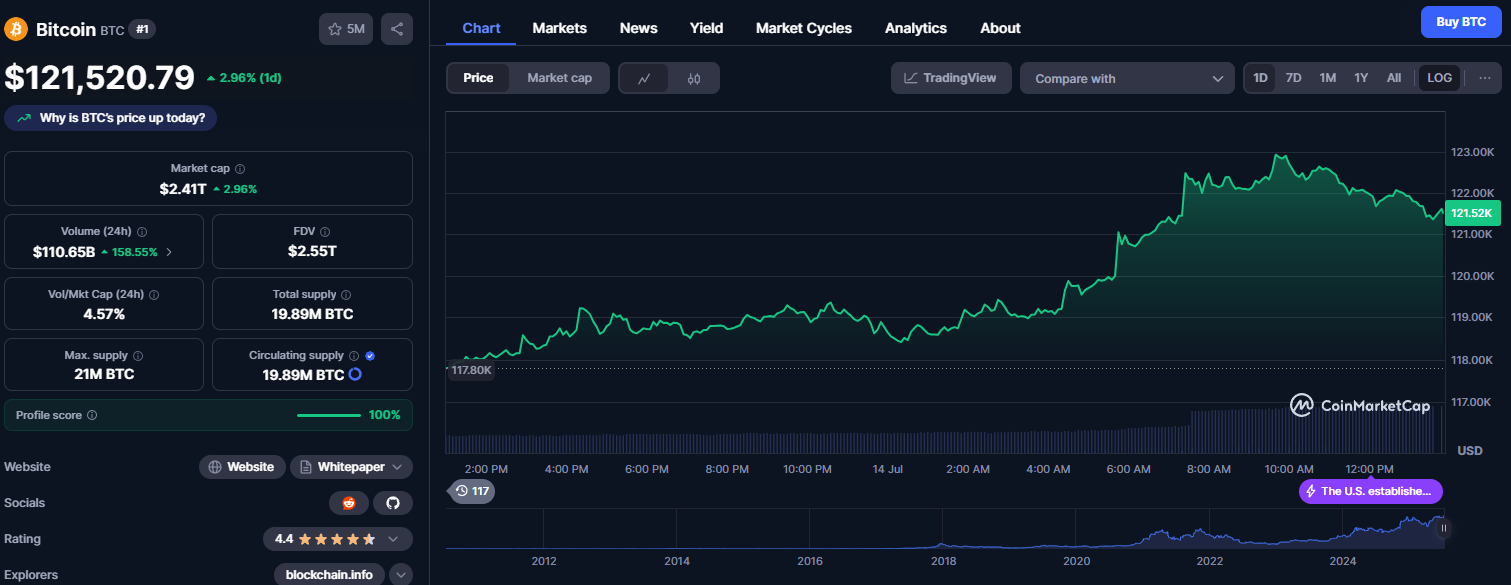Click the 117 history clock badge
Image resolution: width=1511 pixels, height=585 pixels.
pyautogui.click(x=471, y=491)
